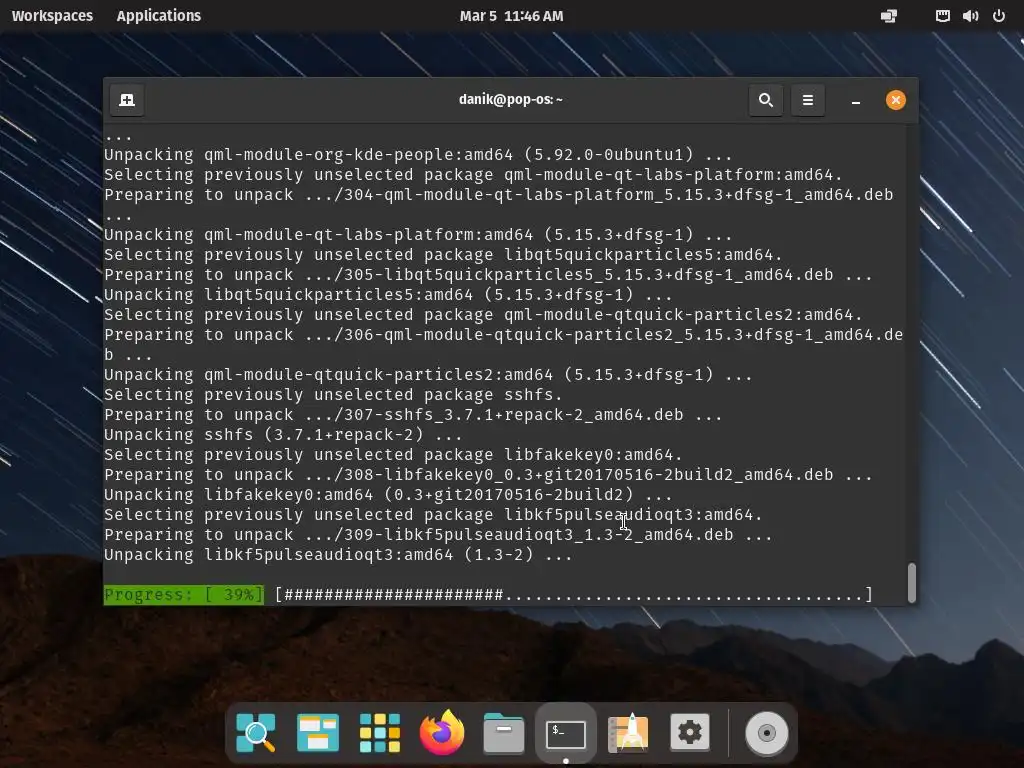The image size is (1024, 768).
Task: Open the power menu in the top bar
Action: point(999,16)
